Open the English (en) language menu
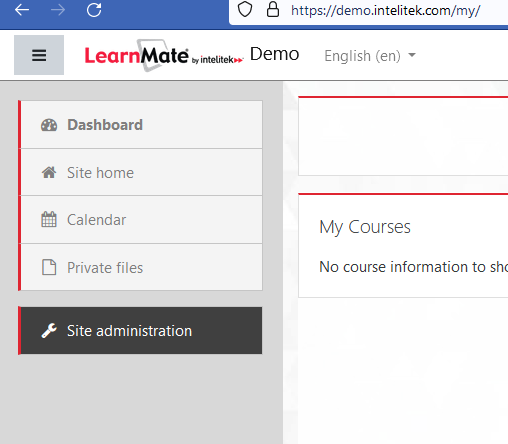Image resolution: width=508 pixels, height=444 pixels. click(370, 56)
